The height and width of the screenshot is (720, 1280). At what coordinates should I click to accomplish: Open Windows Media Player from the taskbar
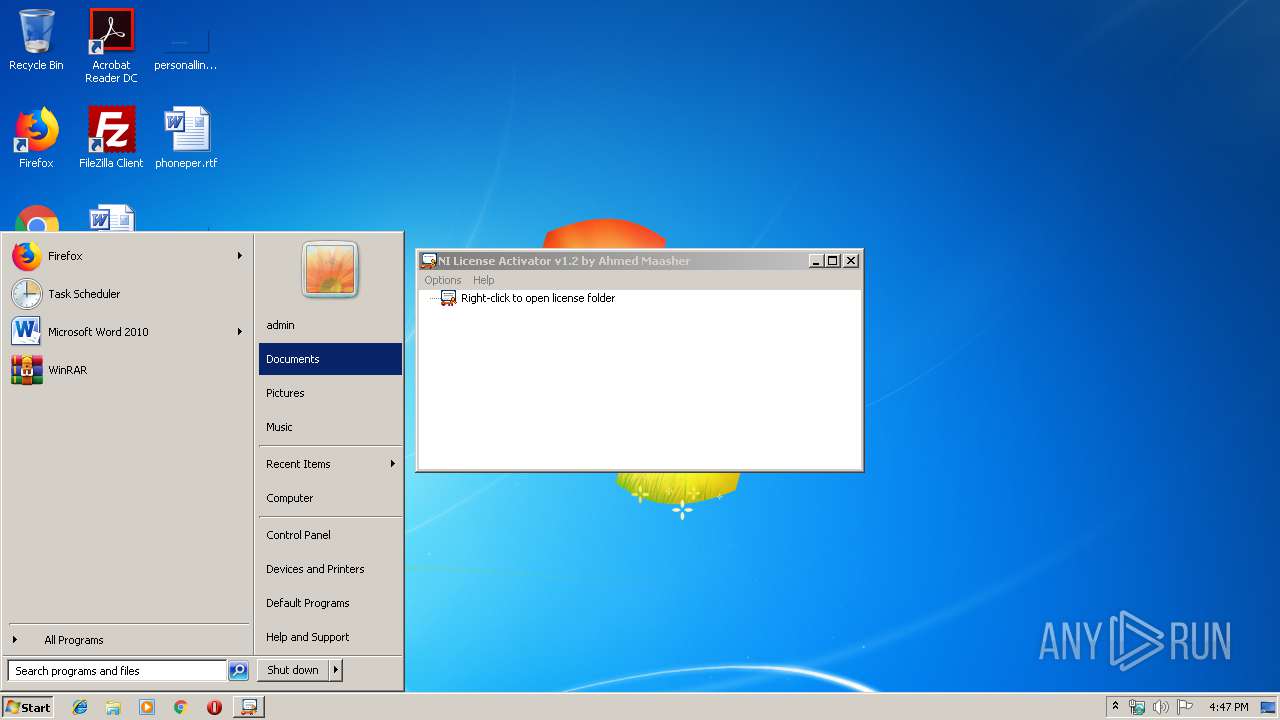click(x=147, y=707)
